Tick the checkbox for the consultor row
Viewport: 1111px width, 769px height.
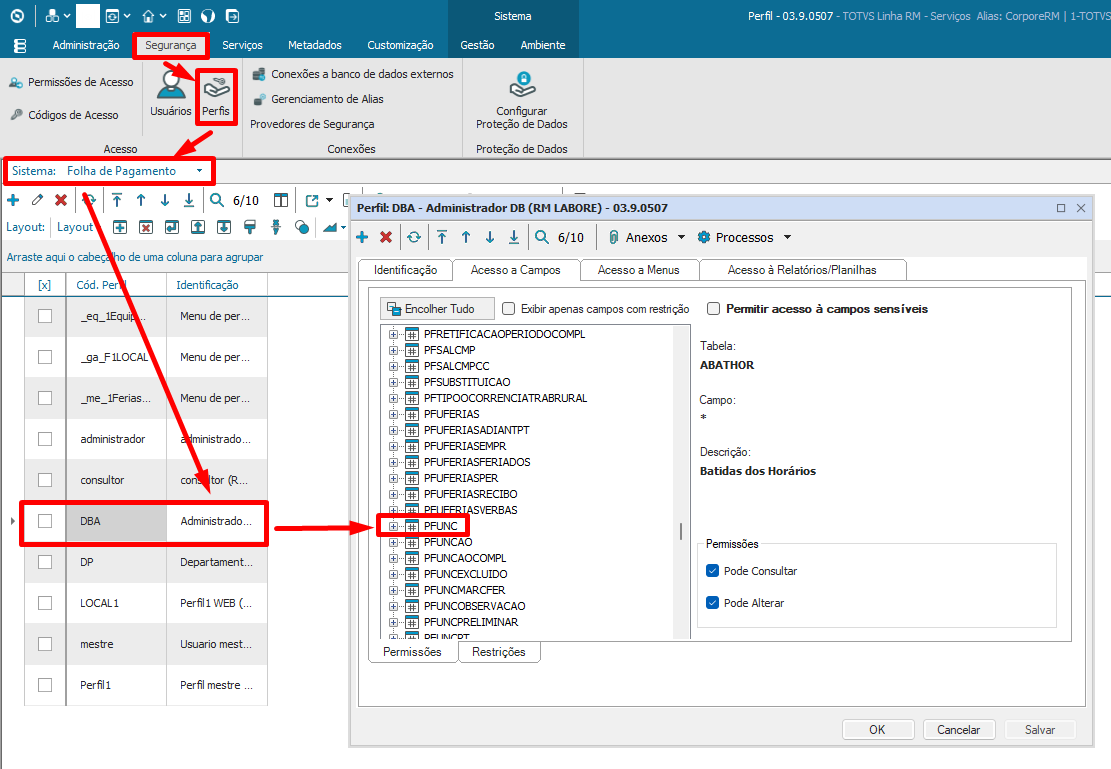(45, 480)
